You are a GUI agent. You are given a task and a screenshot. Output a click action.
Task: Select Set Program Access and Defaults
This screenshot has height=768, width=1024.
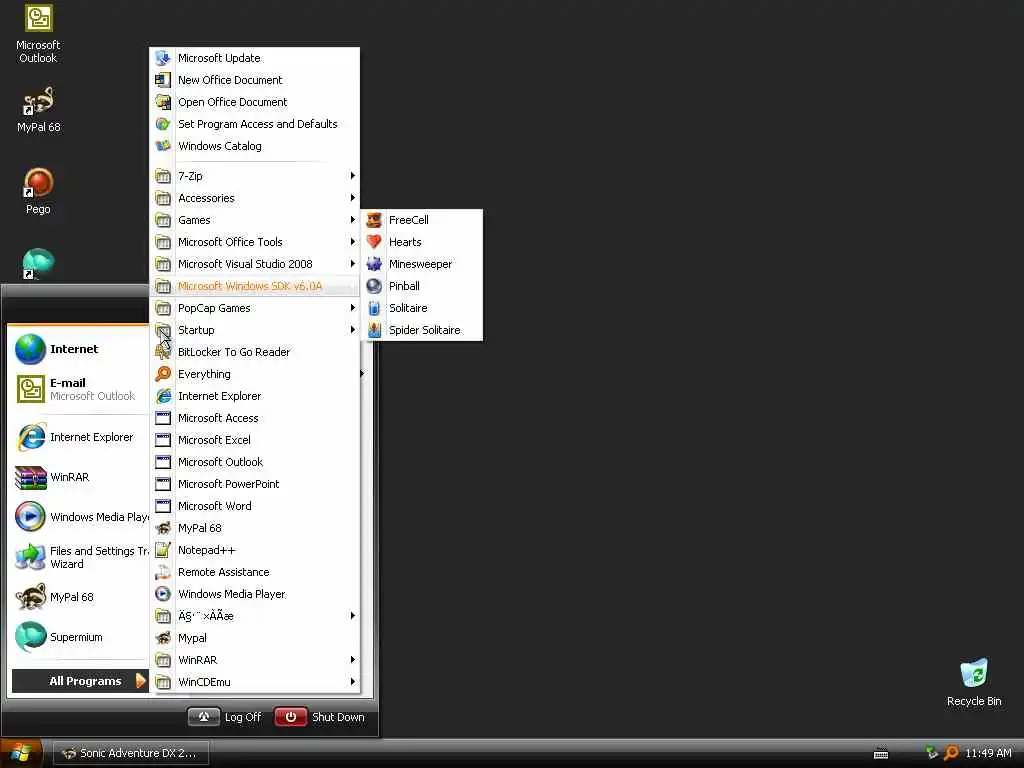click(x=255, y=124)
